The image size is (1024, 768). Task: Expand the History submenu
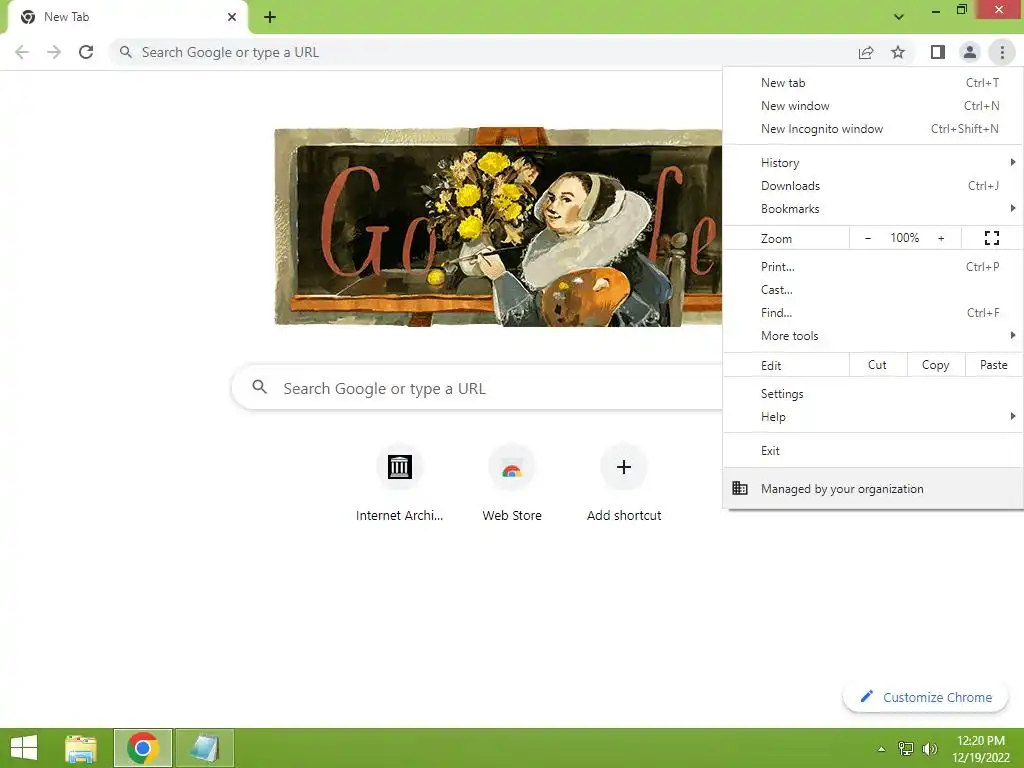tap(873, 163)
